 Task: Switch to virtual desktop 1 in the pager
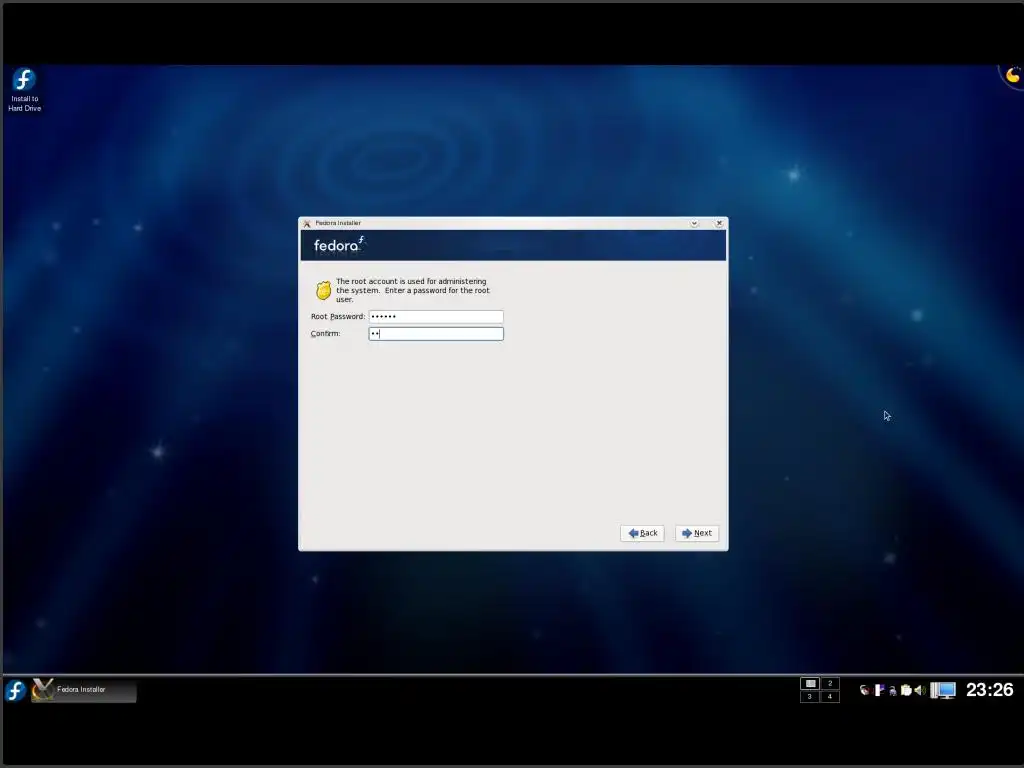810,684
